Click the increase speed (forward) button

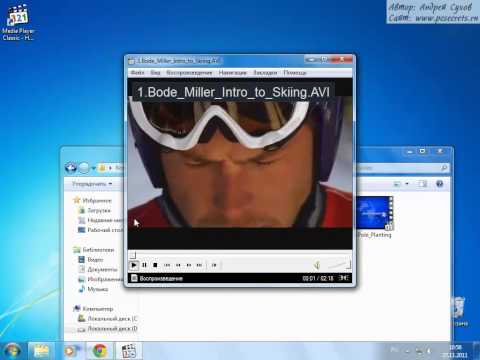(x=189, y=265)
